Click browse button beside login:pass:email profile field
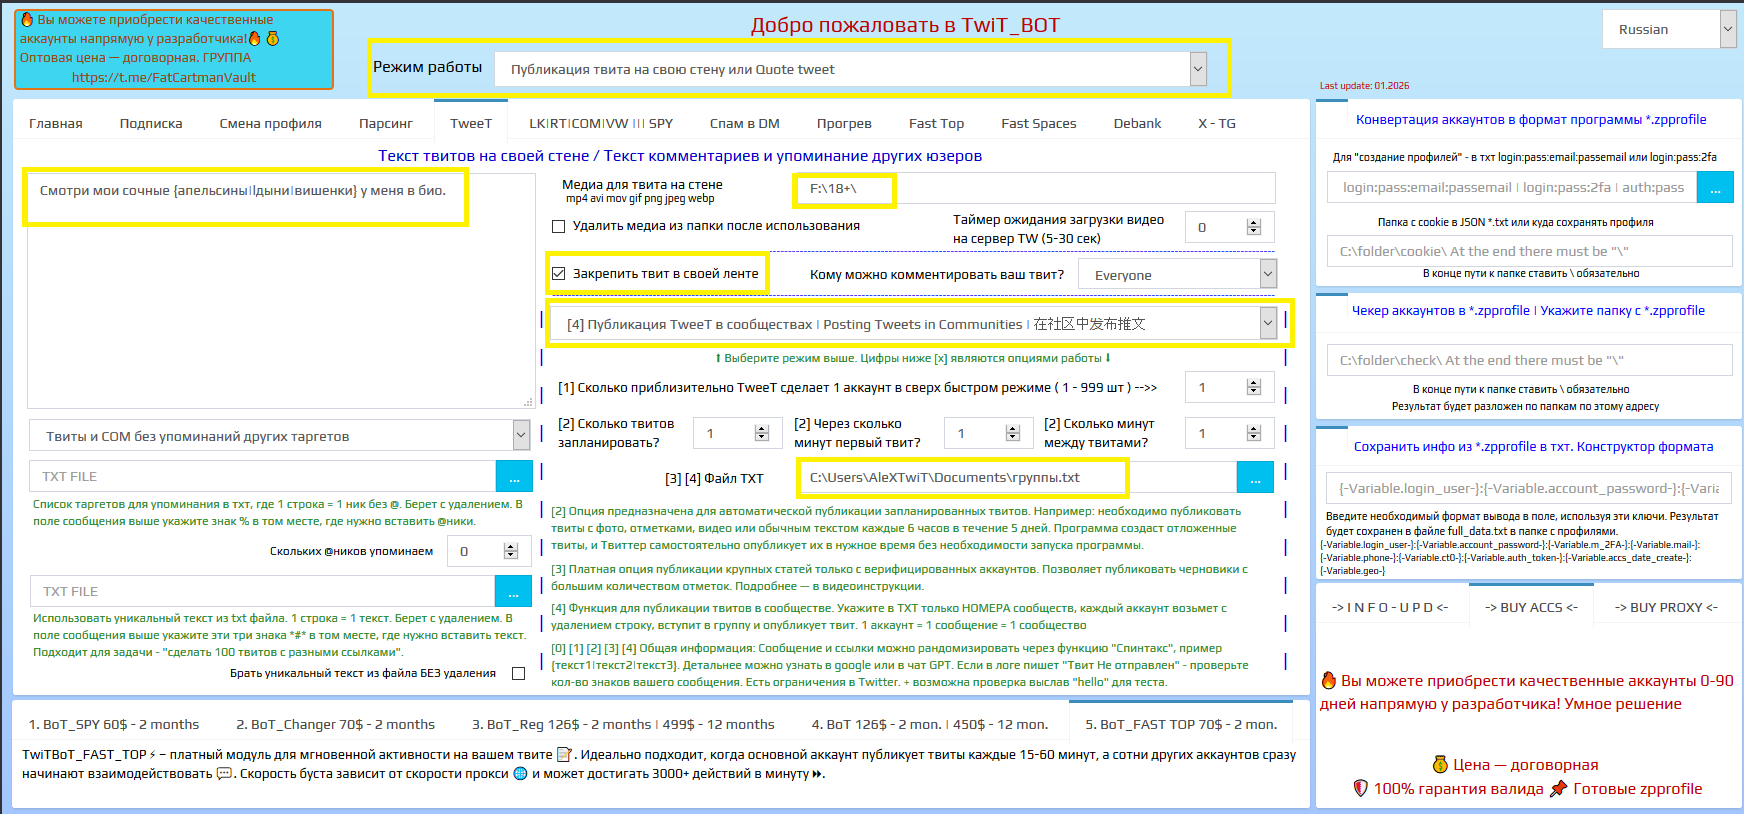 click(x=1715, y=187)
